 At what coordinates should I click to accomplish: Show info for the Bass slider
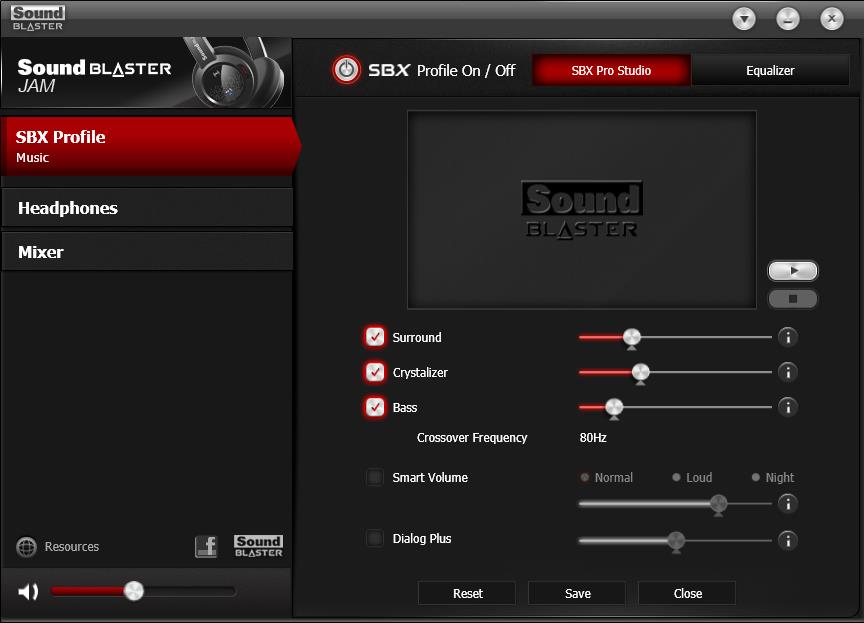pyautogui.click(x=787, y=407)
